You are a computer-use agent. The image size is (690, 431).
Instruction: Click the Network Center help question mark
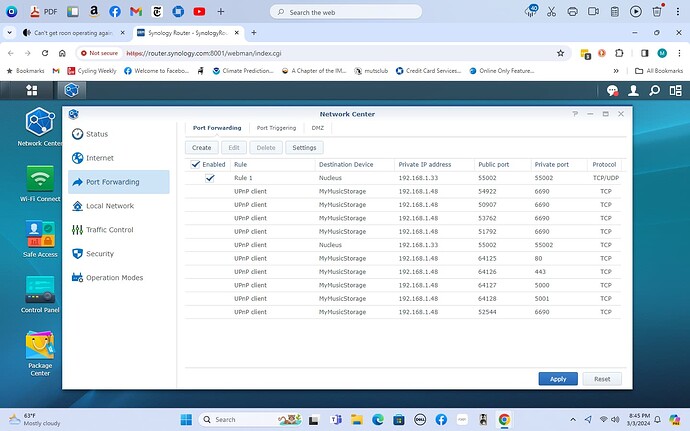coord(575,114)
